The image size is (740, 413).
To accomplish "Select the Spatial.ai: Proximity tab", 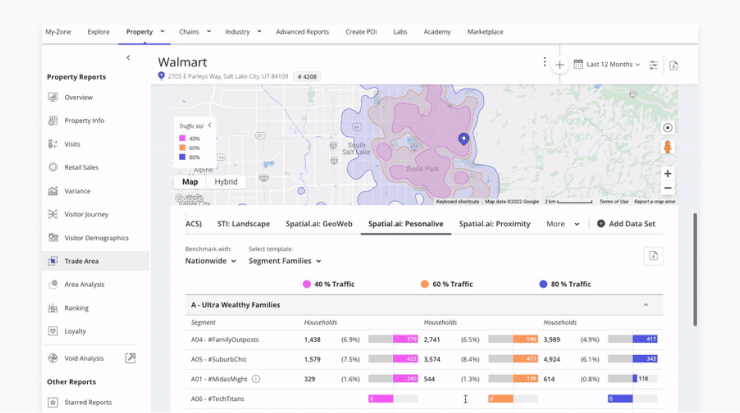I will [495, 224].
